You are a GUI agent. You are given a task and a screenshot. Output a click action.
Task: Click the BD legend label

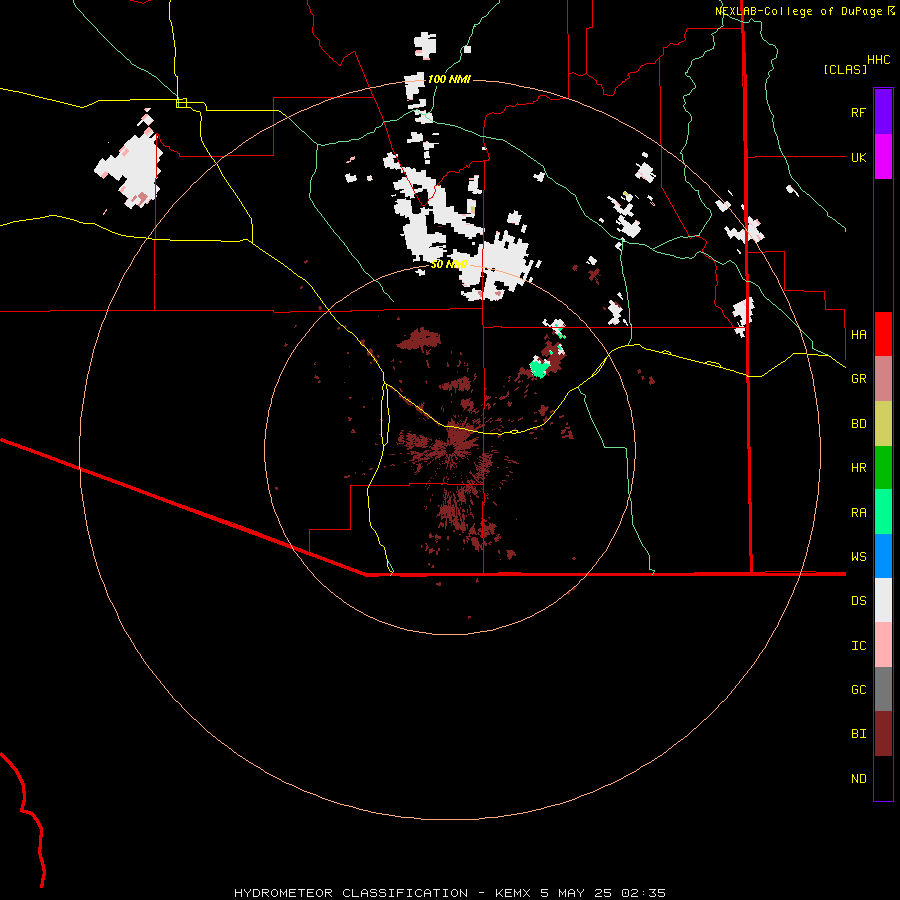pyautogui.click(x=858, y=424)
